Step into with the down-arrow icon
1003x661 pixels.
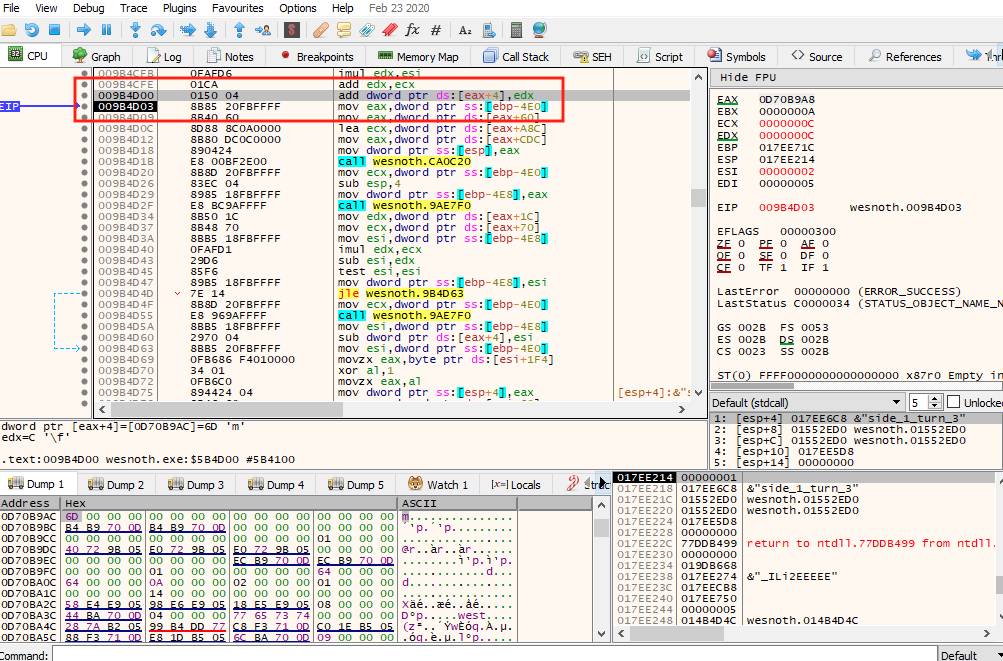click(x=135, y=29)
